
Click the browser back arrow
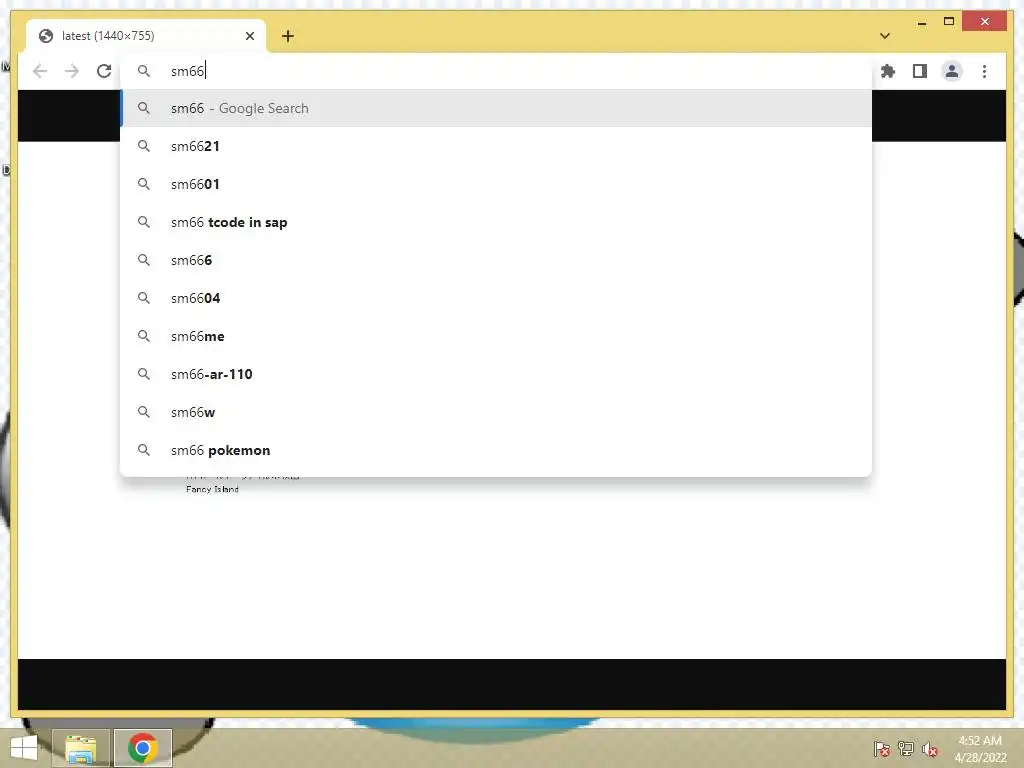coord(40,71)
